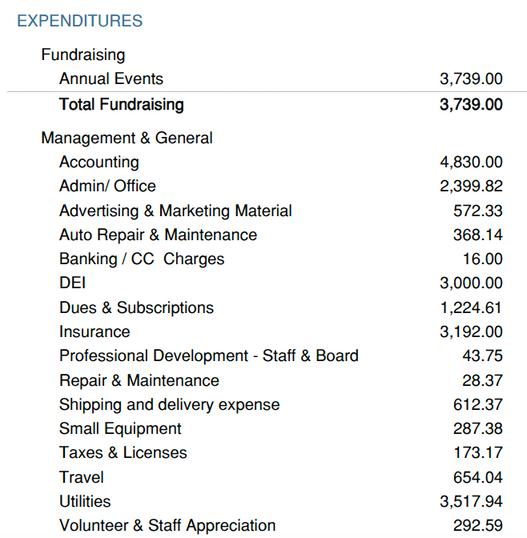Image resolution: width=527 pixels, height=538 pixels.
Task: Click the Banking / CC Charges label
Action: 142,259
